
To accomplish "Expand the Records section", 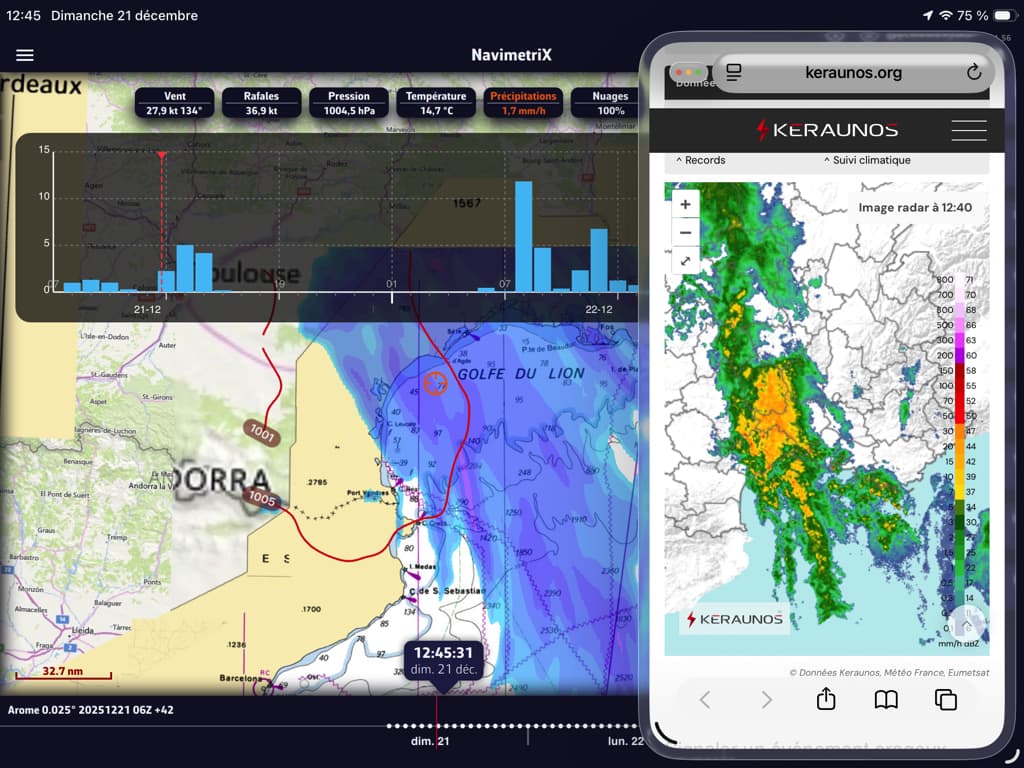I will (701, 160).
